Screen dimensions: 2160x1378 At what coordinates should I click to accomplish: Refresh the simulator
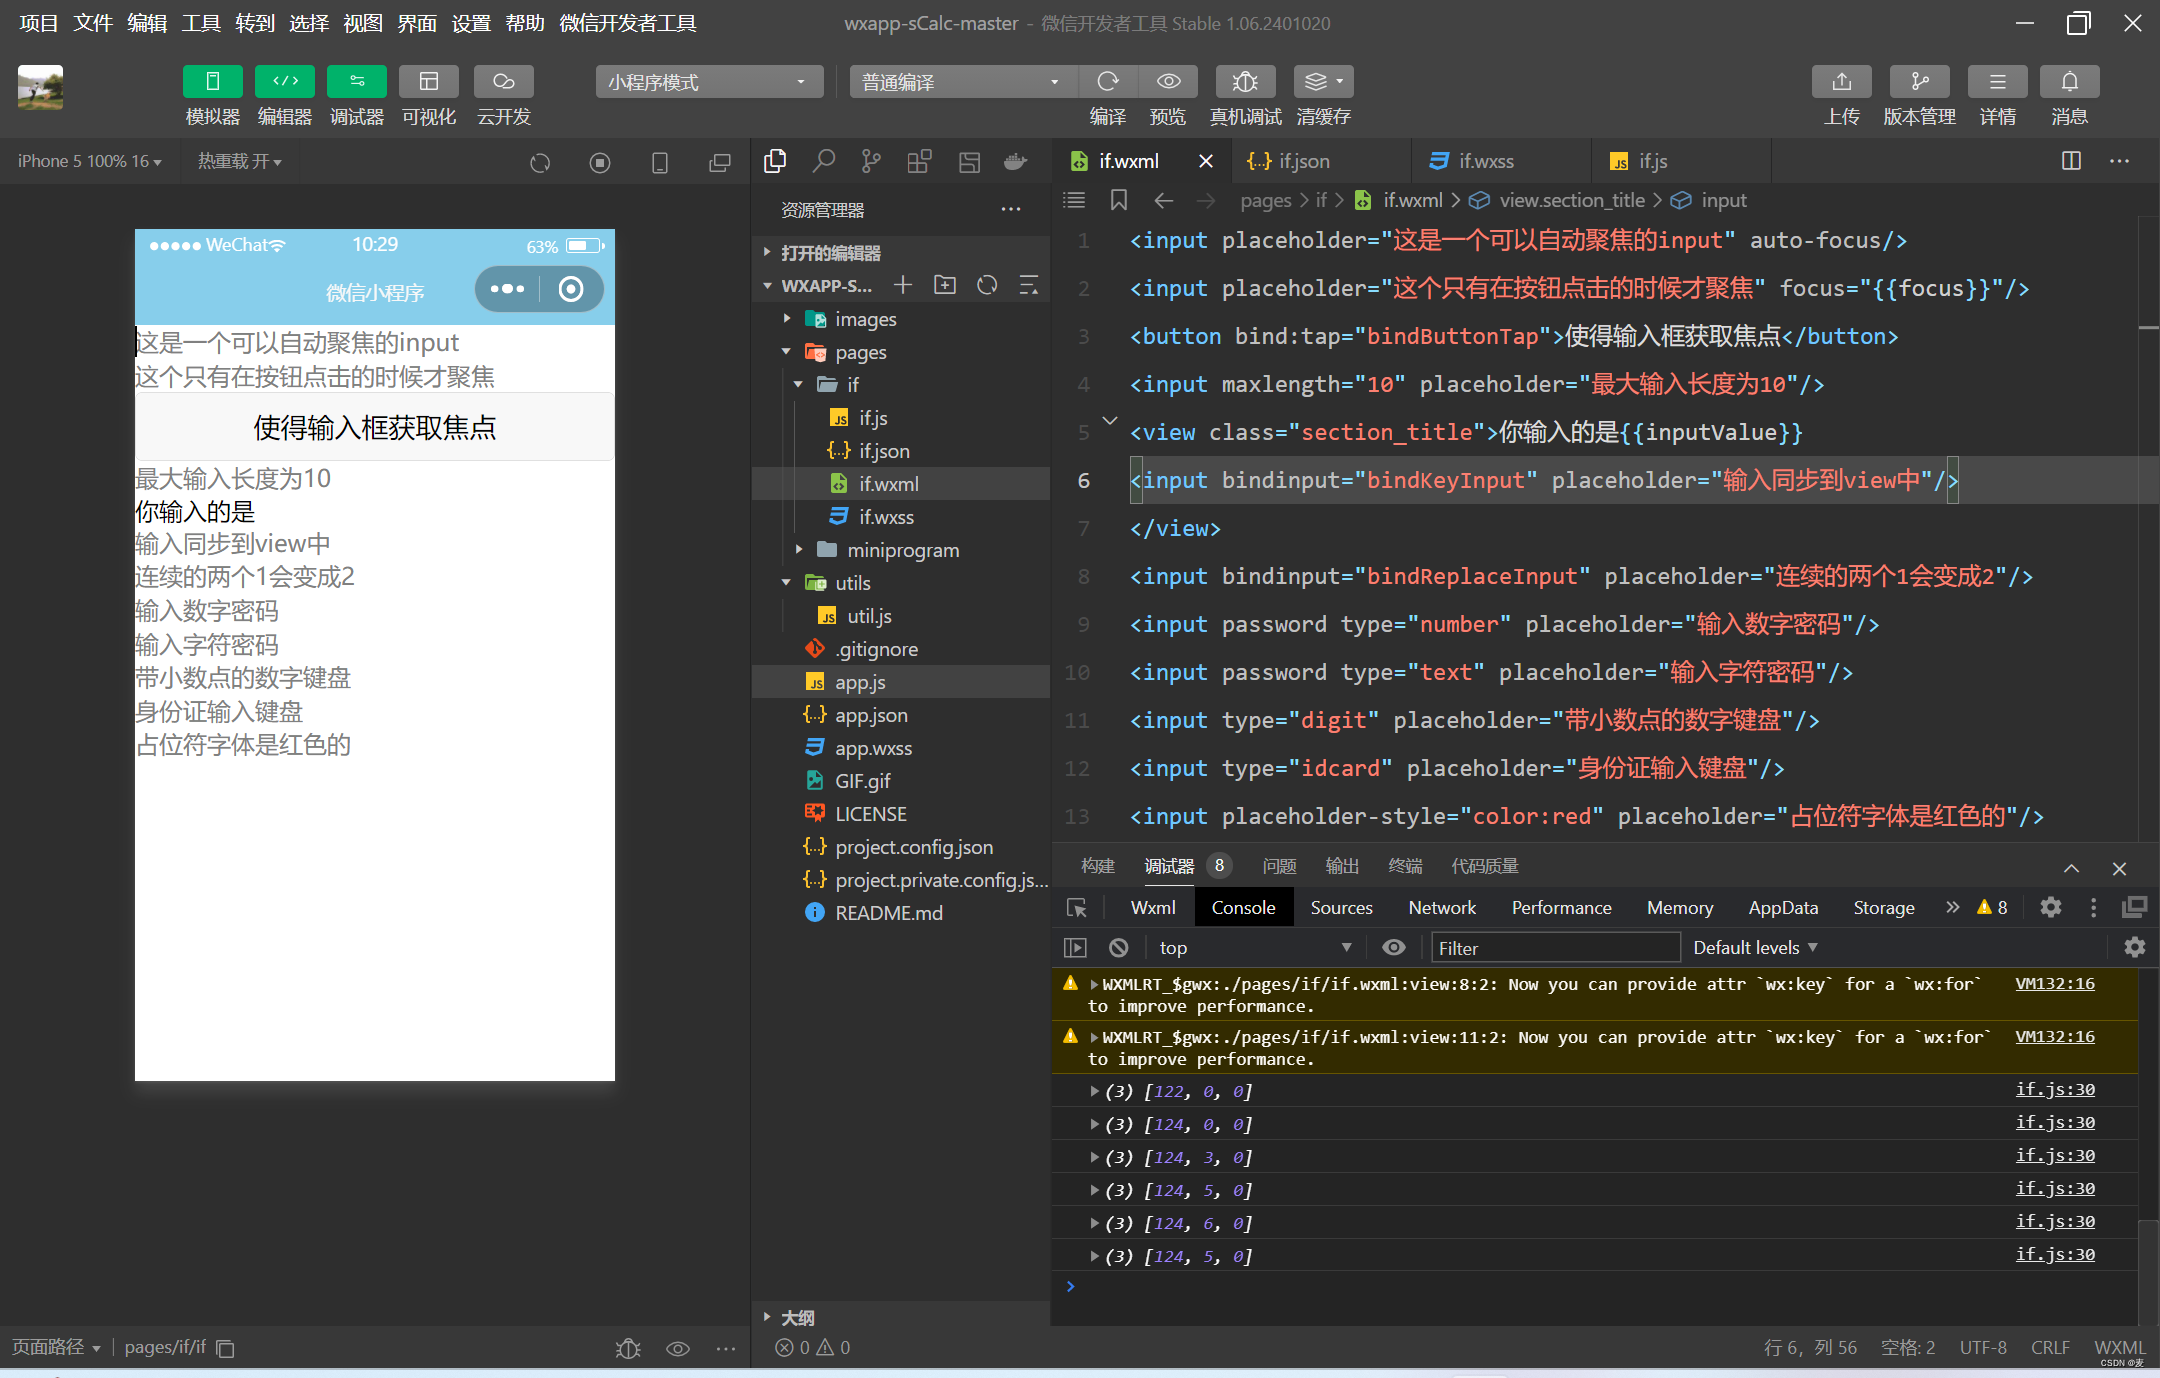(540, 162)
